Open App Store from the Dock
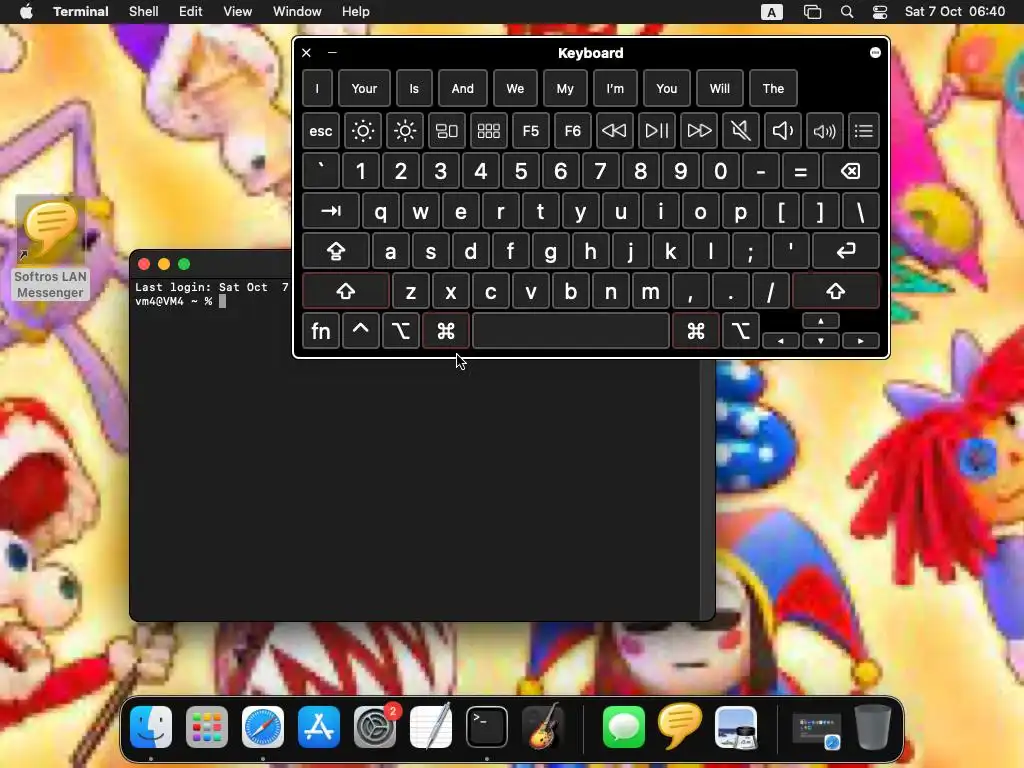The height and width of the screenshot is (768, 1024). [x=319, y=727]
